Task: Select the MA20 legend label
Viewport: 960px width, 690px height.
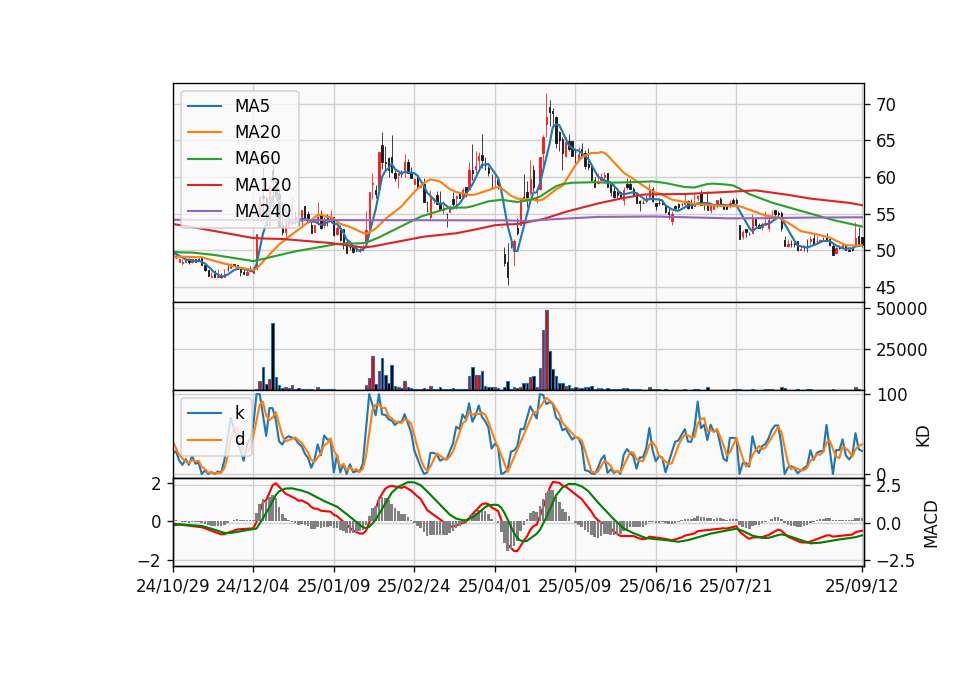Action: (x=257, y=132)
